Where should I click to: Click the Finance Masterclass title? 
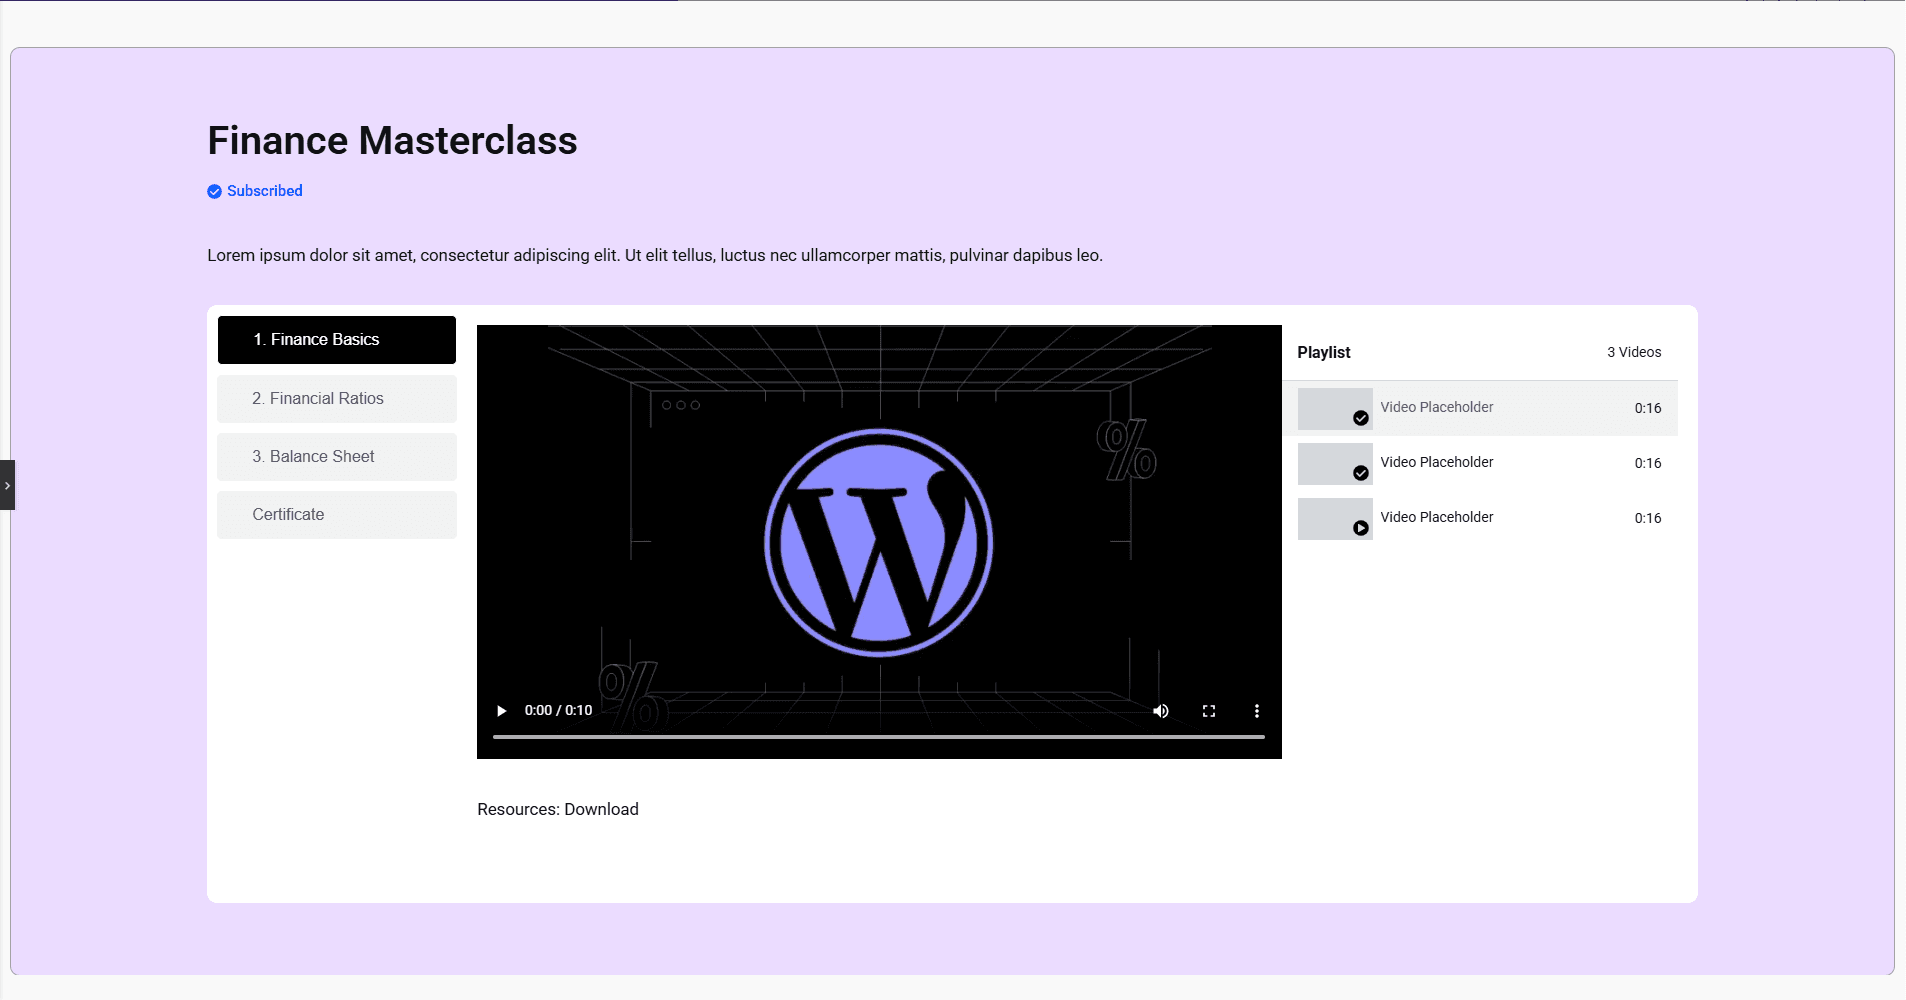click(x=392, y=141)
